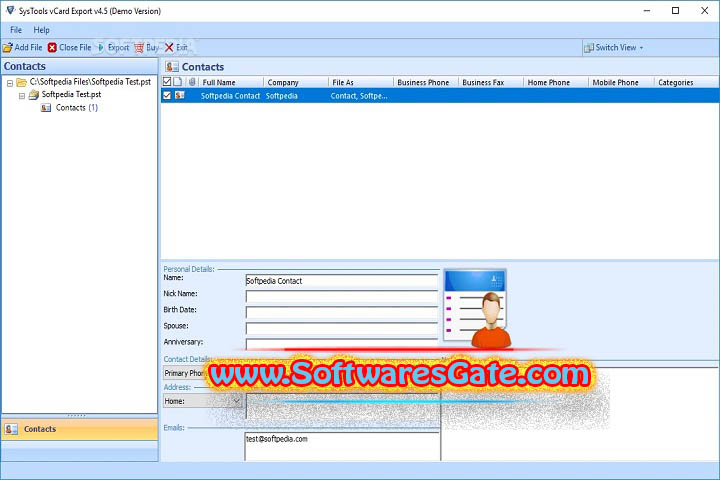Click the attachment paperclip column icon

192,82
